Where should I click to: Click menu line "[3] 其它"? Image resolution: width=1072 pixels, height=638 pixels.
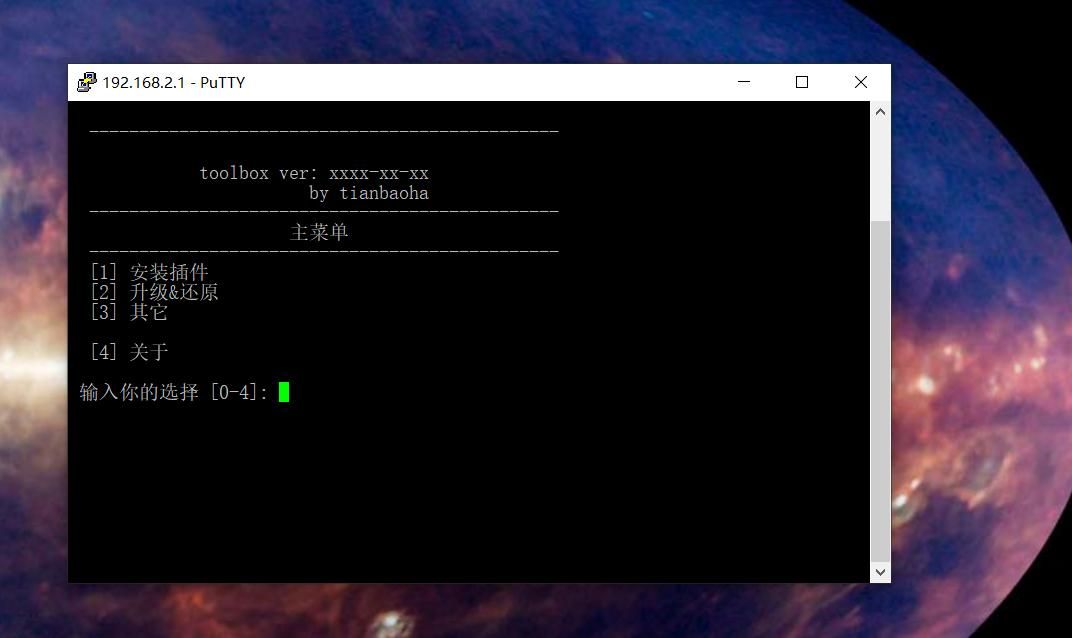click(129, 312)
